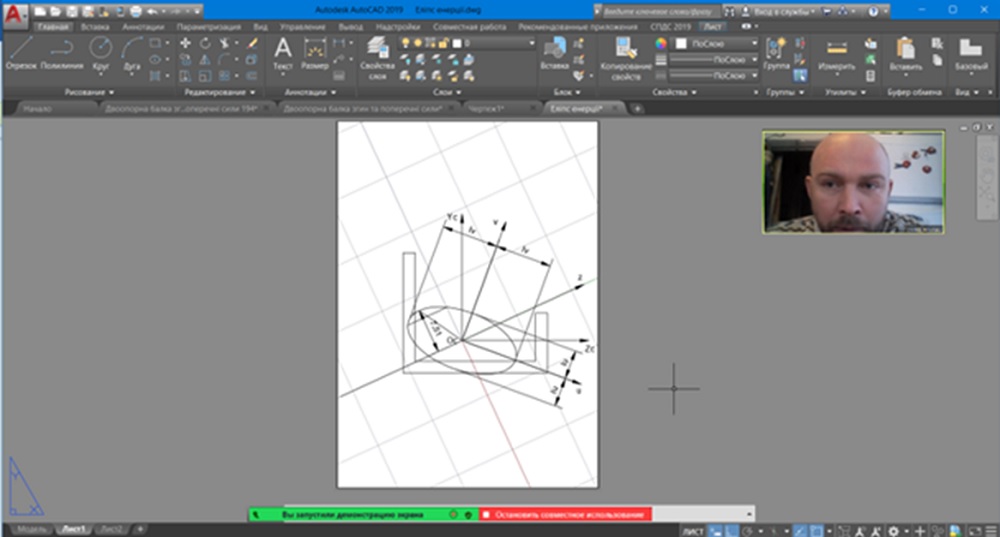Image resolution: width=1000 pixels, height=537 pixels.
Task: Click Вход в службы sign-in button
Action: click(779, 11)
